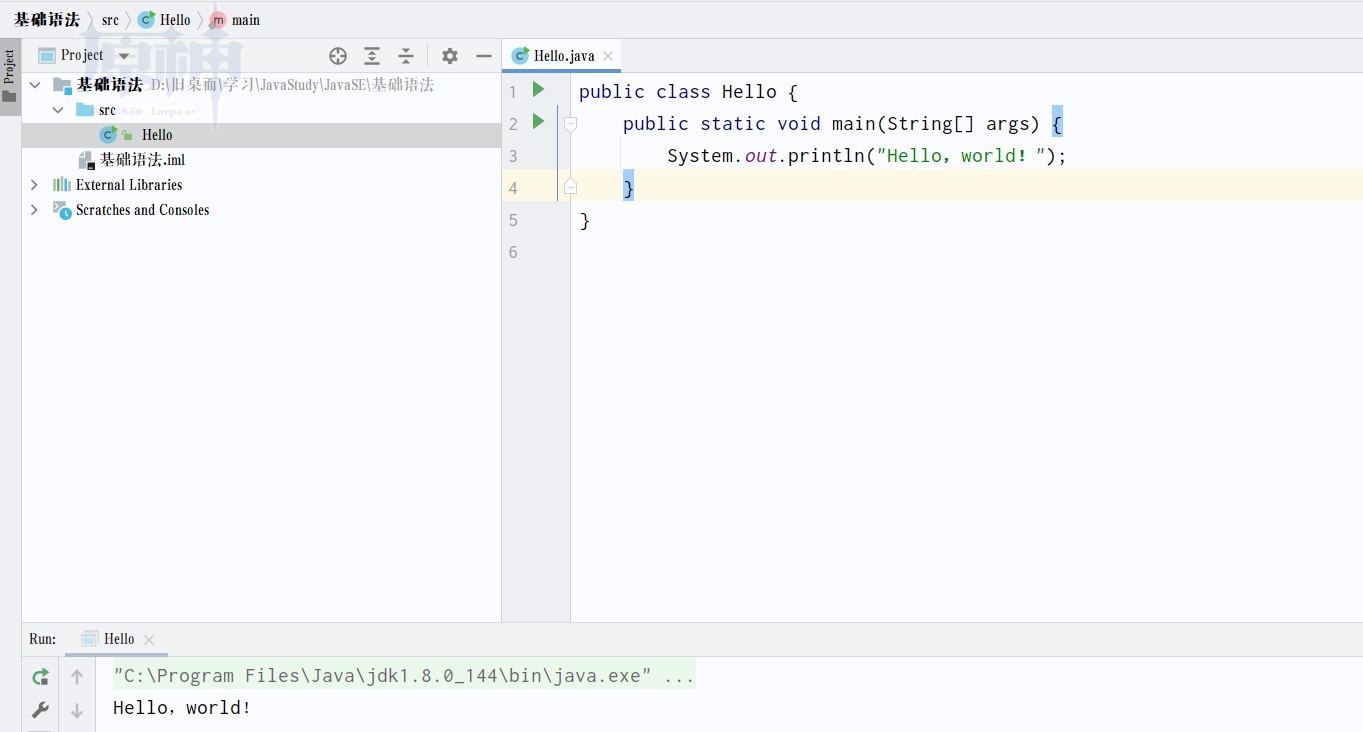Click the Collapse All icon in Project panel
Image resolution: width=1363 pixels, height=732 pixels.
pyautogui.click(x=406, y=56)
